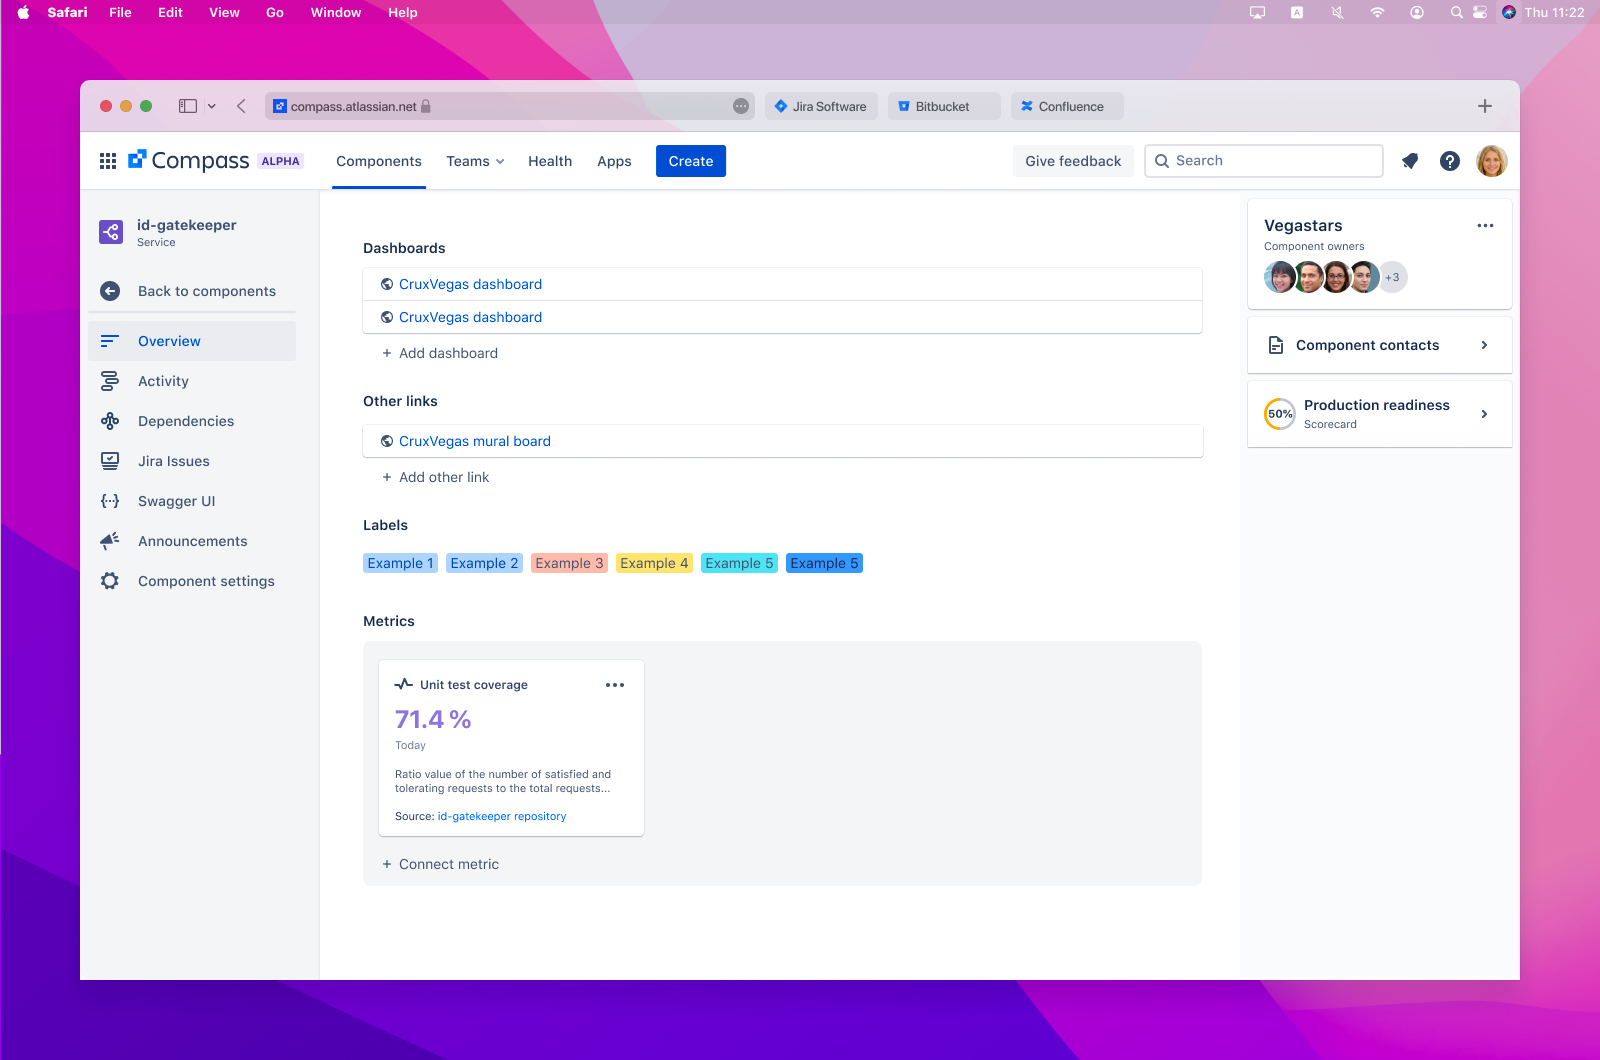Expand Component contacts chevron
This screenshot has height=1060, width=1600.
1484,345
